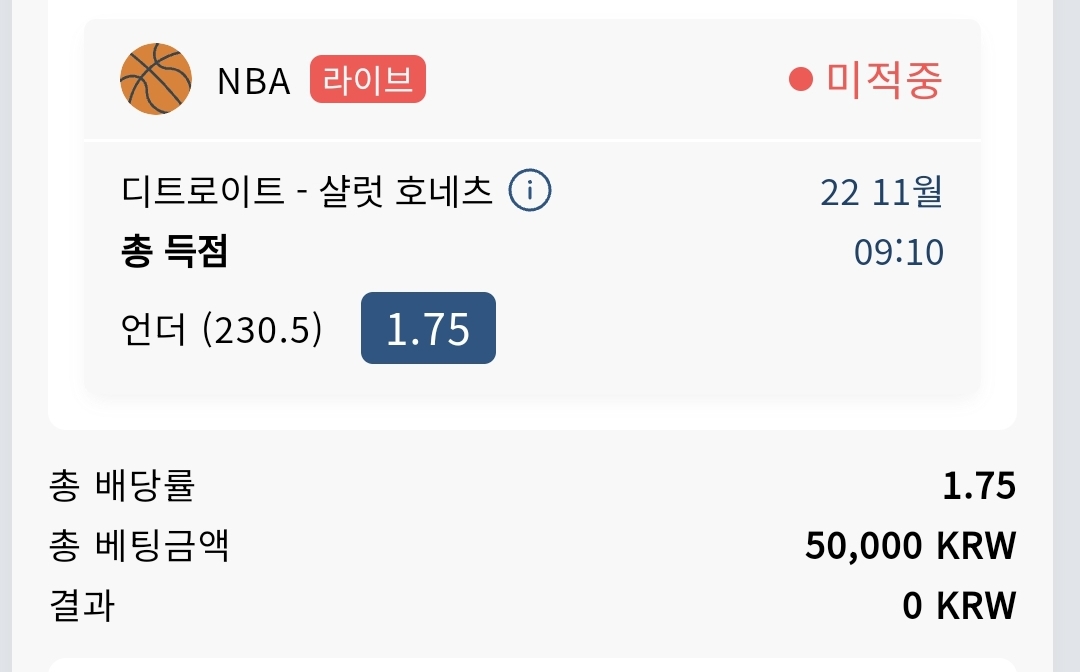Click the 50,000 KRW stake amount

[911, 546]
